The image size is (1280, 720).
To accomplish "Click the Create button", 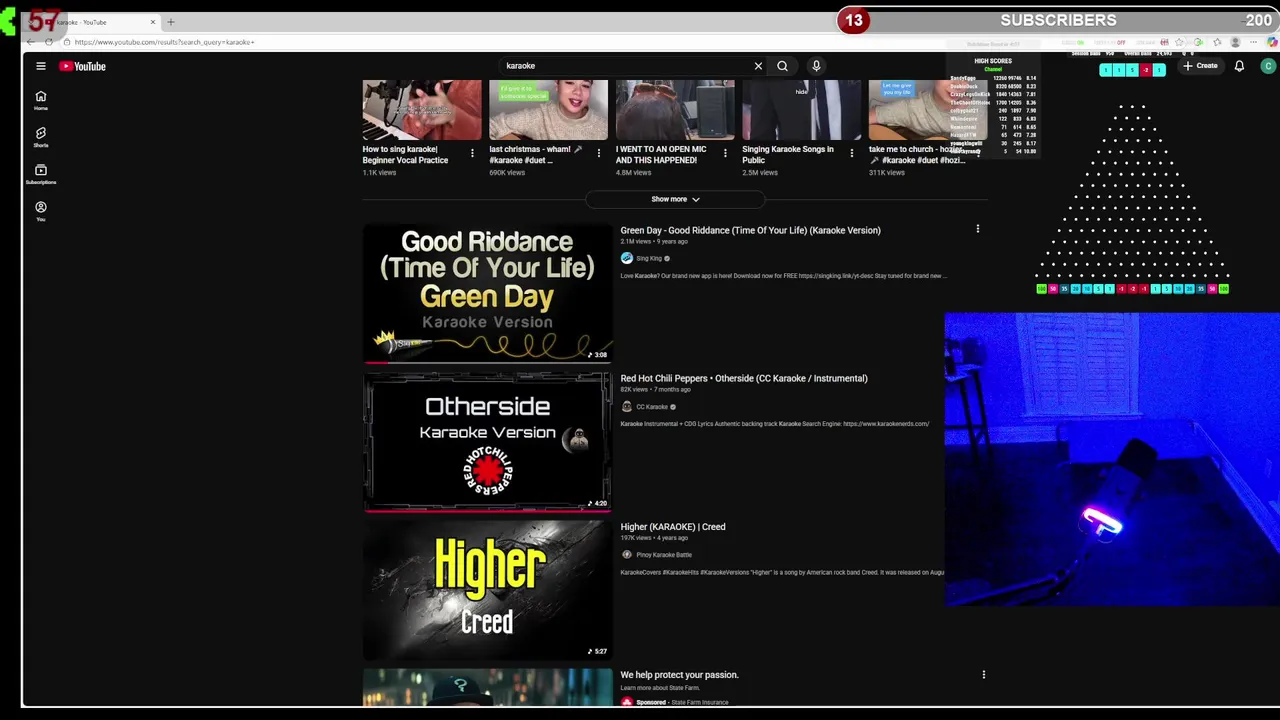I will click(1200, 66).
